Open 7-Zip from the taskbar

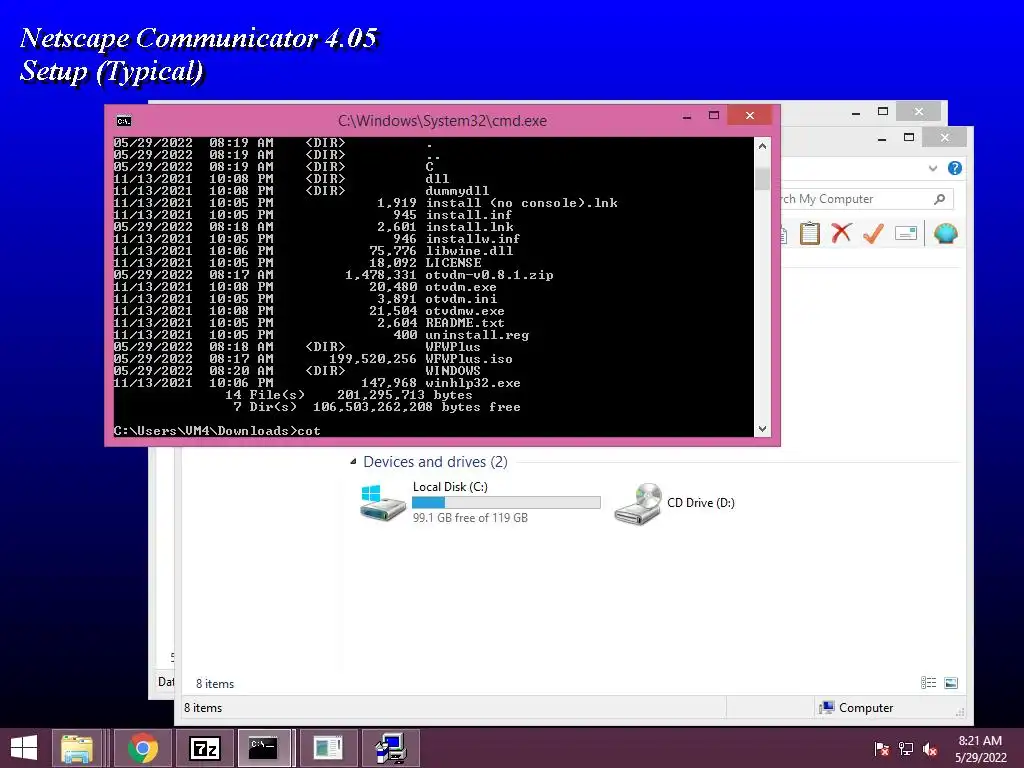(204, 748)
